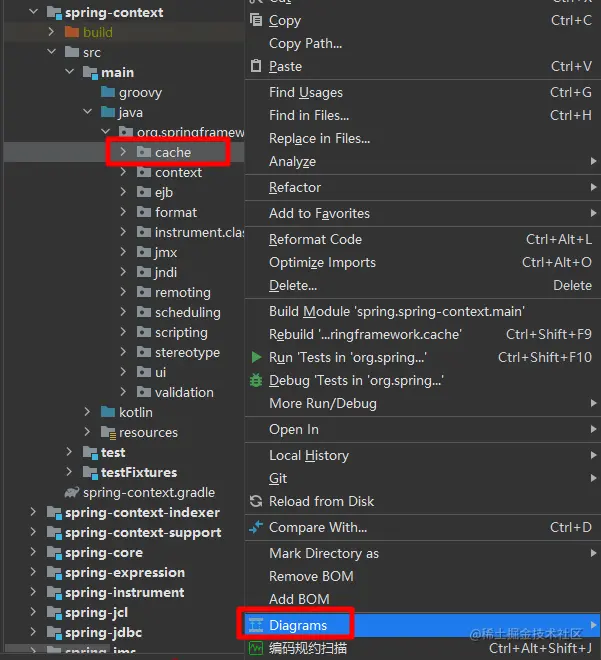The image size is (601, 660).
Task: Click the orange build folder icon
Action: [x=72, y=32]
